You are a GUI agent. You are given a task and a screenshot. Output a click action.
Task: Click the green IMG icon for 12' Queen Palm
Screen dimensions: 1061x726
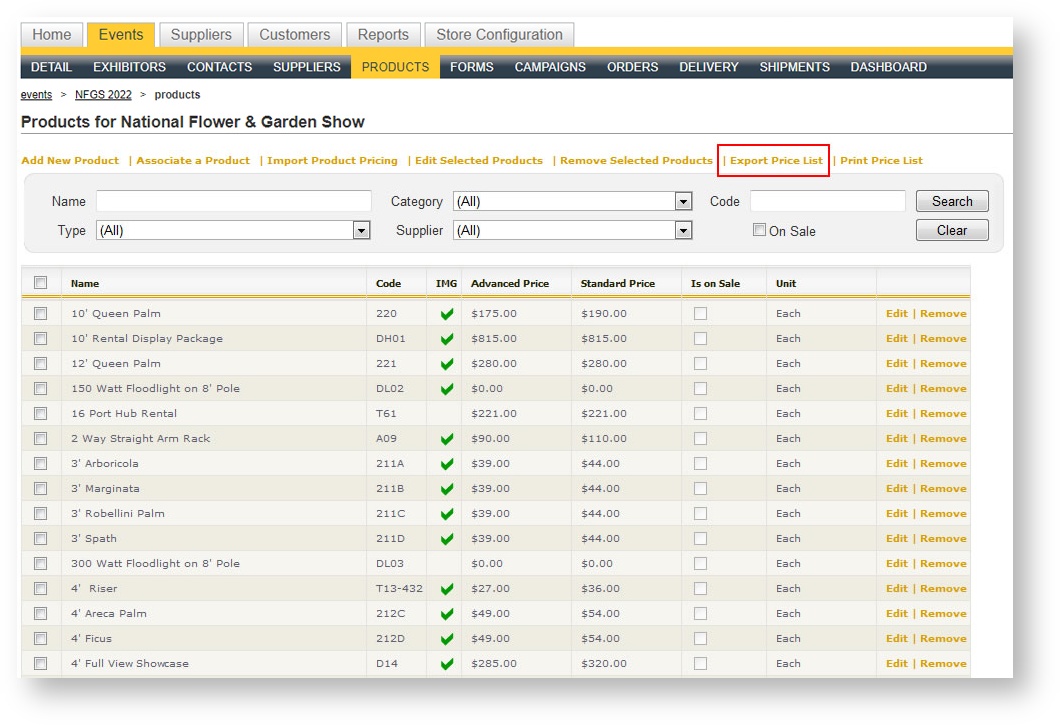click(445, 363)
